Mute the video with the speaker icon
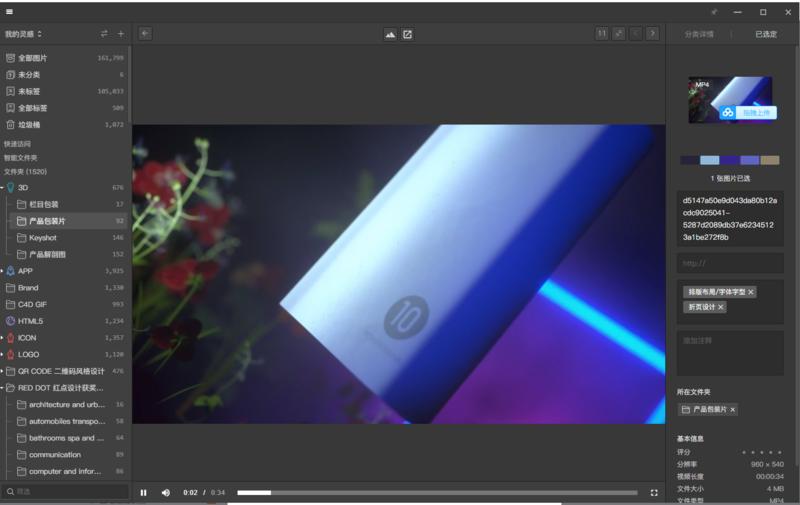The height and width of the screenshot is (505, 800). point(166,492)
